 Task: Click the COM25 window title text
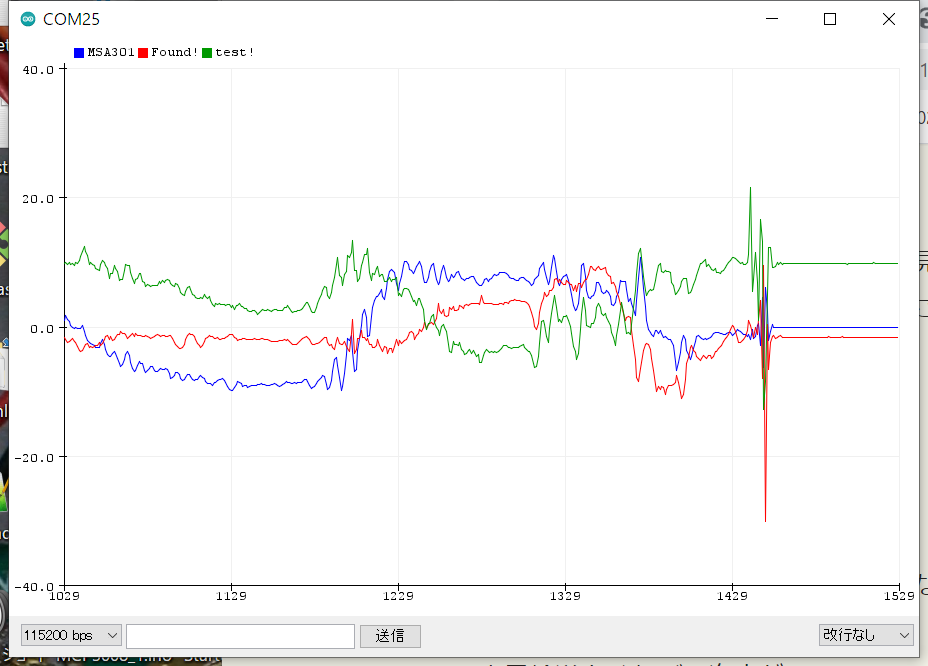point(71,19)
